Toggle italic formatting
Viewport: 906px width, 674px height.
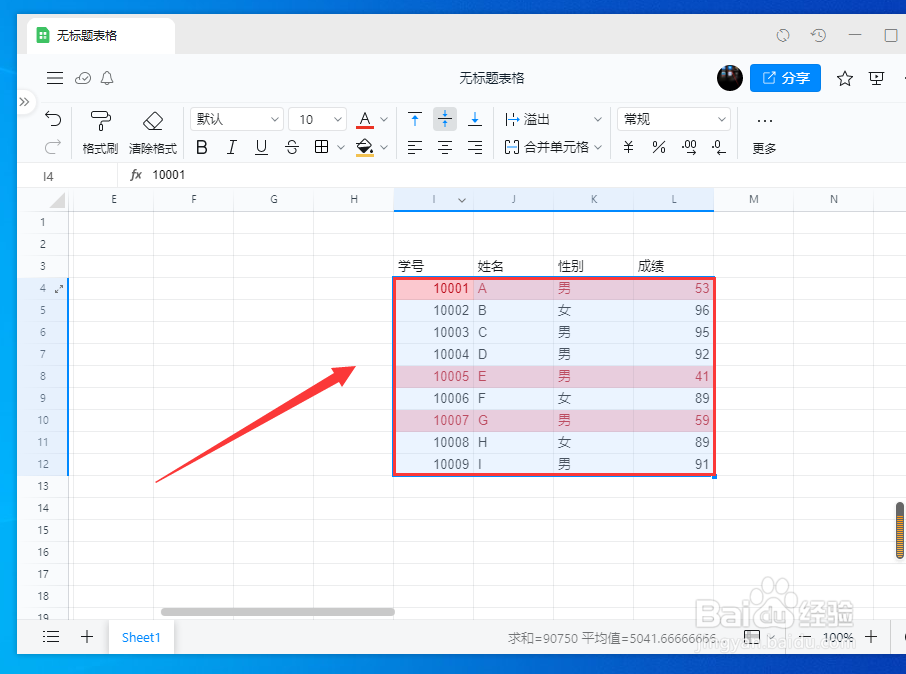pyautogui.click(x=232, y=147)
